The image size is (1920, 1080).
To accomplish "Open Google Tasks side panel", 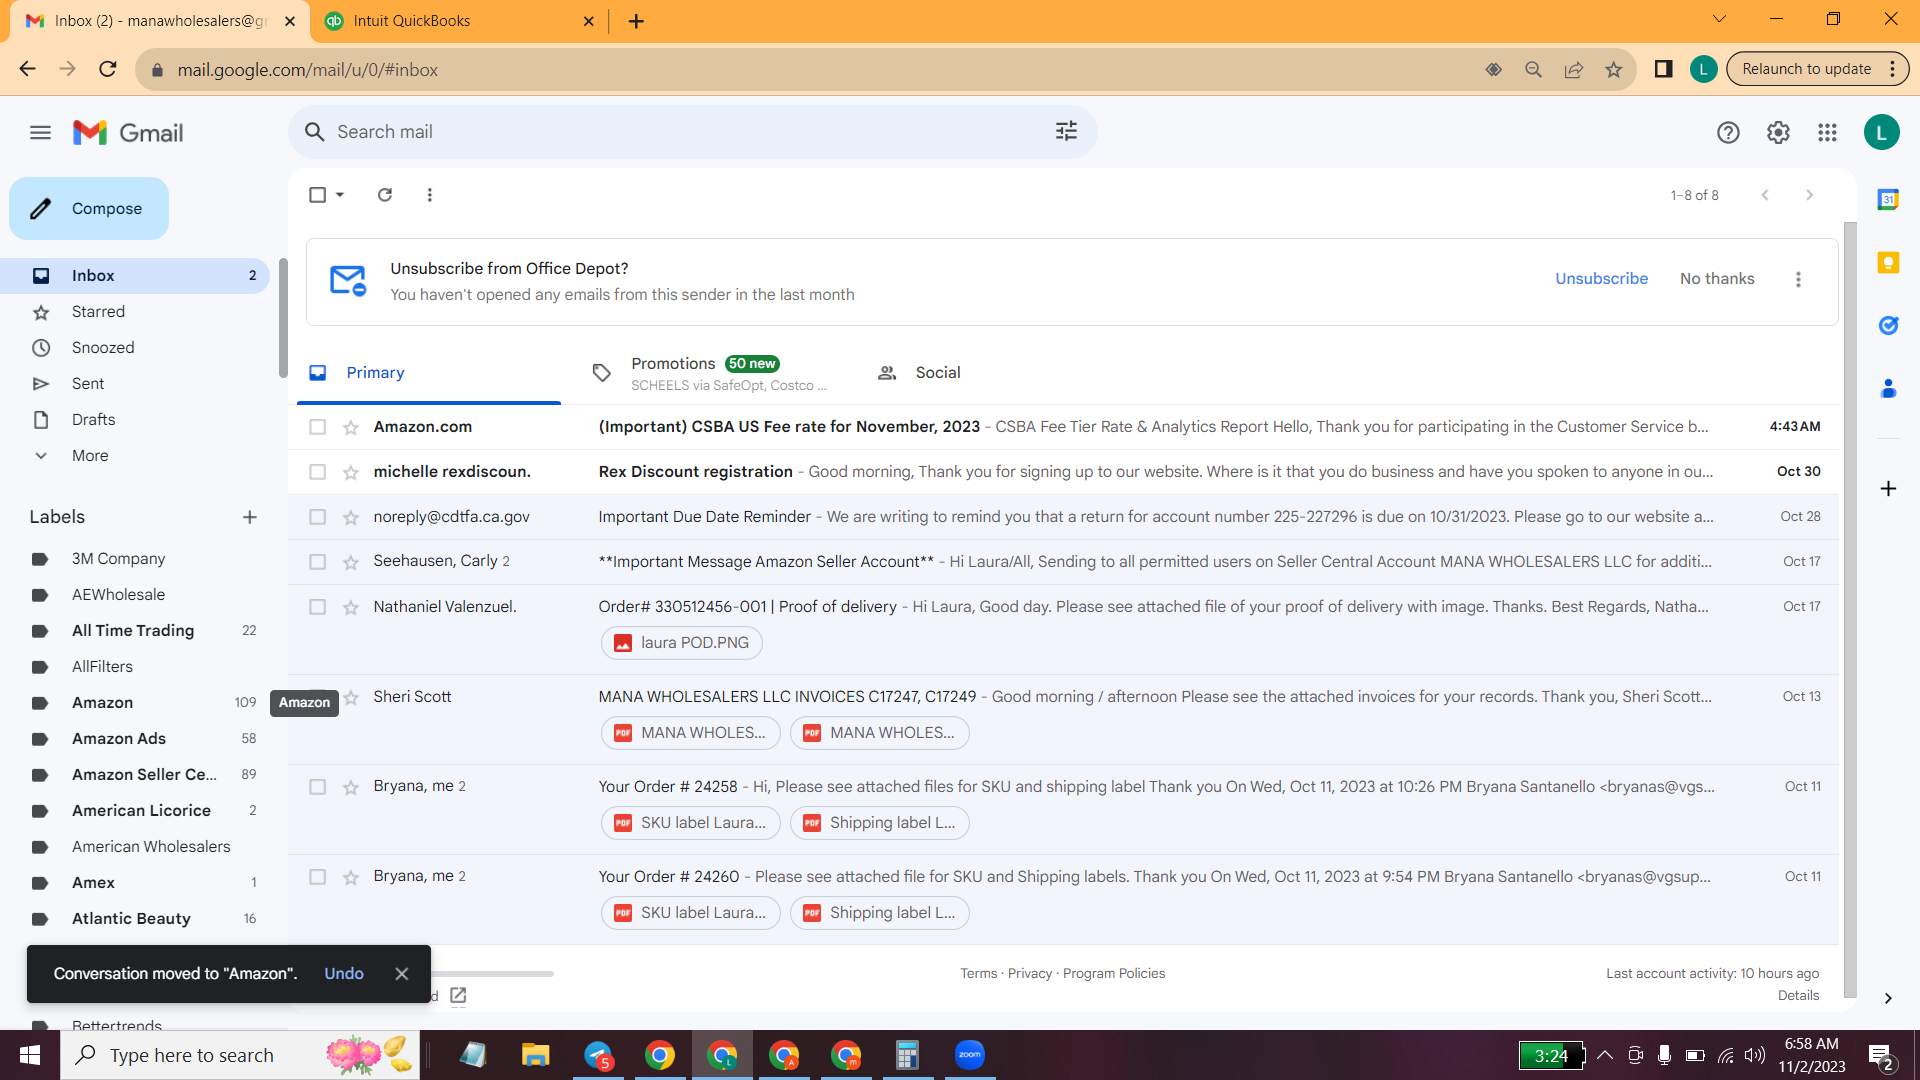I will click(x=1888, y=325).
